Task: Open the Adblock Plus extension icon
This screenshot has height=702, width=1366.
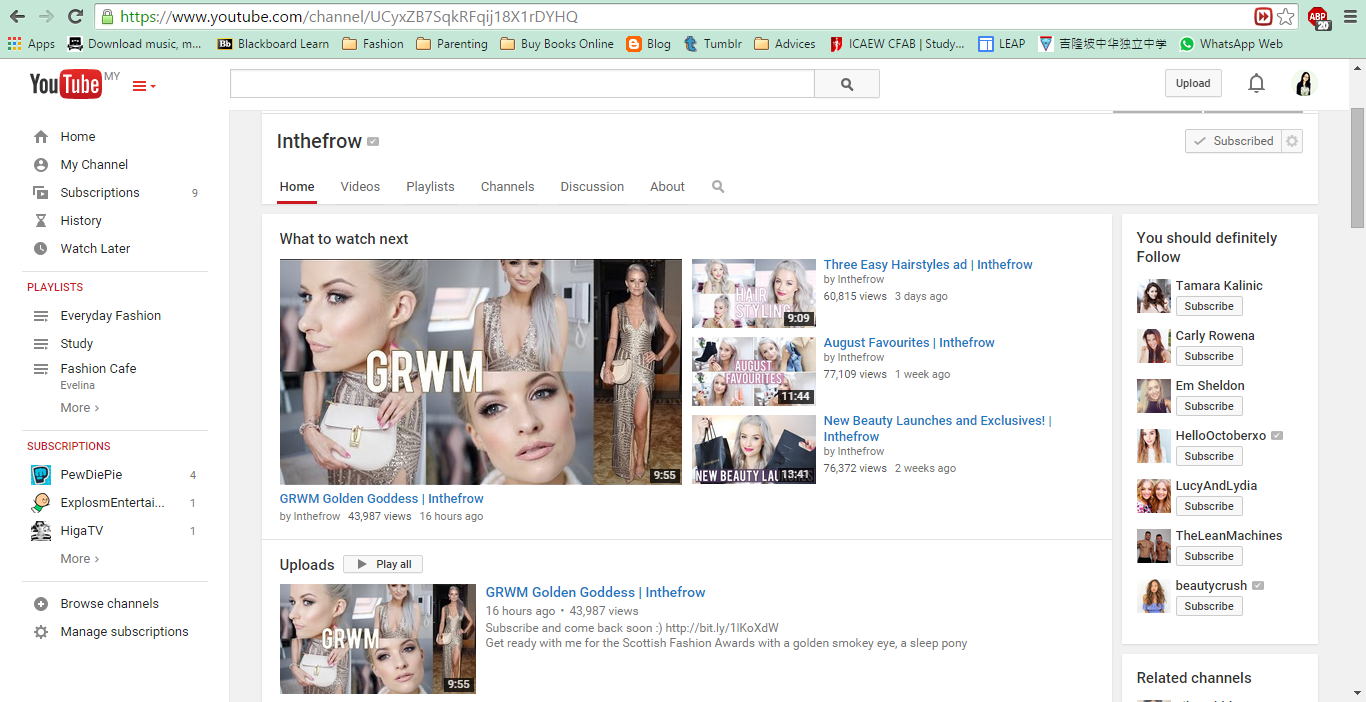Action: tap(1318, 16)
